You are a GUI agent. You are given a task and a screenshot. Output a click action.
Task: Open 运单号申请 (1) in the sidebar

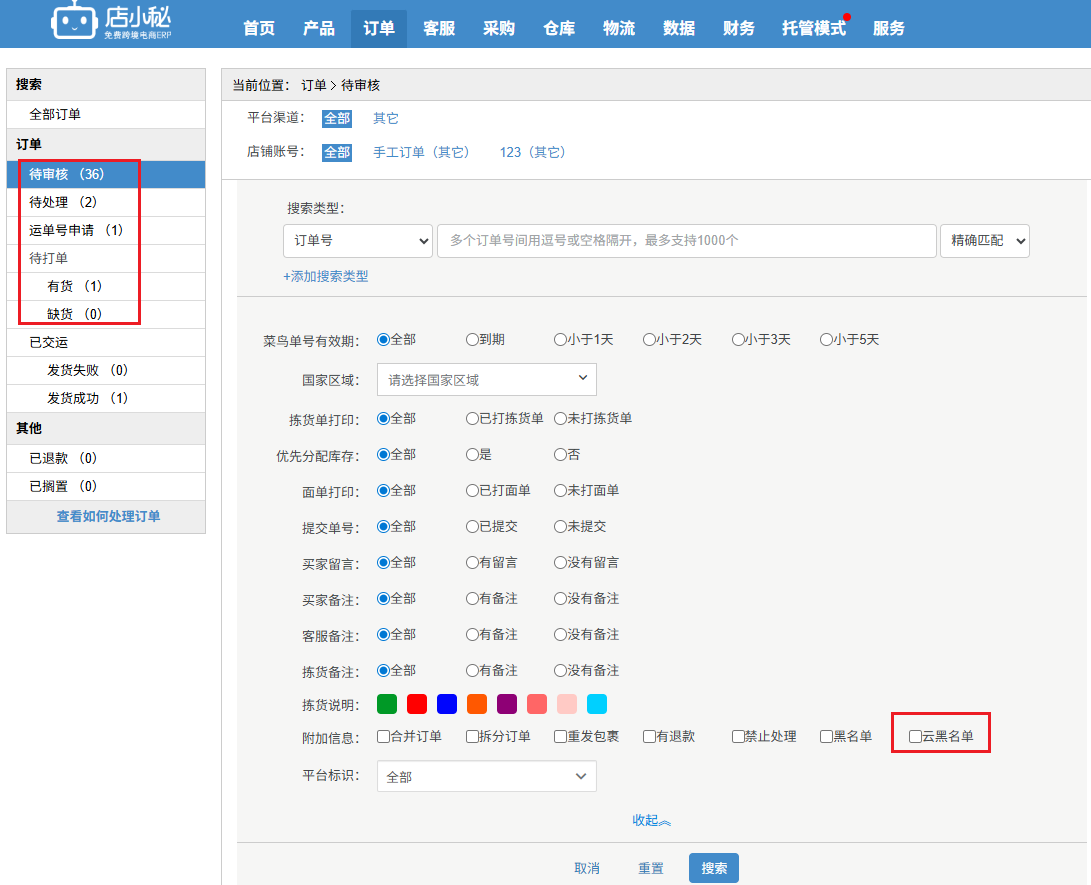[106, 230]
